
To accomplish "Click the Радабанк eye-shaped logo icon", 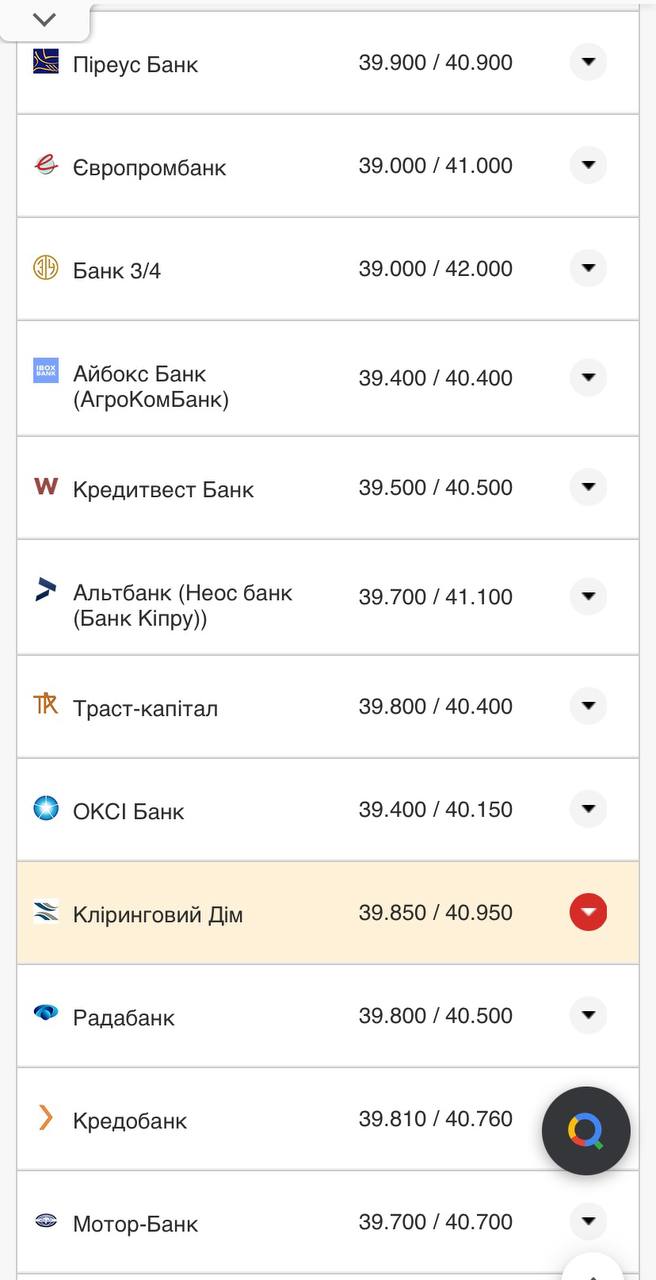I will pos(44,1014).
